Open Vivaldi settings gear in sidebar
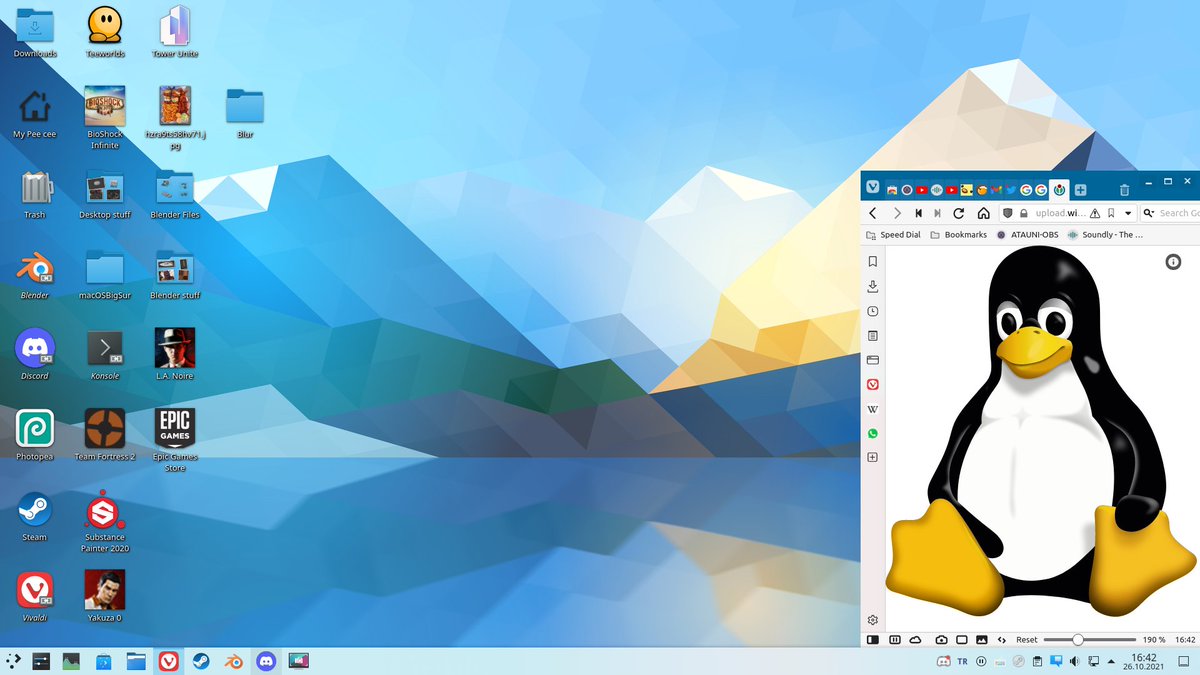Screen dimensions: 1200x675 (x=872, y=620)
